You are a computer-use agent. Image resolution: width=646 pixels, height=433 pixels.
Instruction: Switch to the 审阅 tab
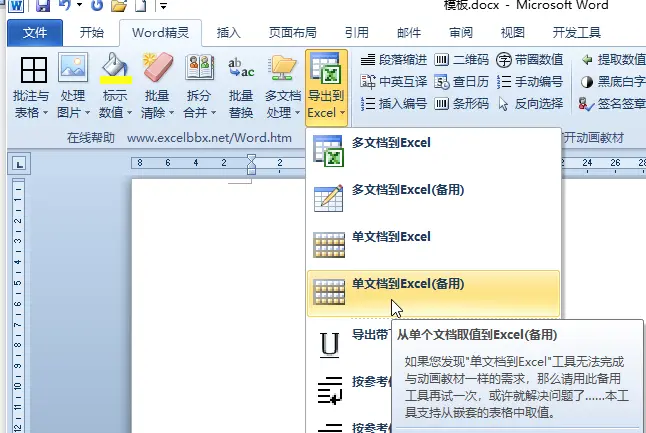pos(461,33)
